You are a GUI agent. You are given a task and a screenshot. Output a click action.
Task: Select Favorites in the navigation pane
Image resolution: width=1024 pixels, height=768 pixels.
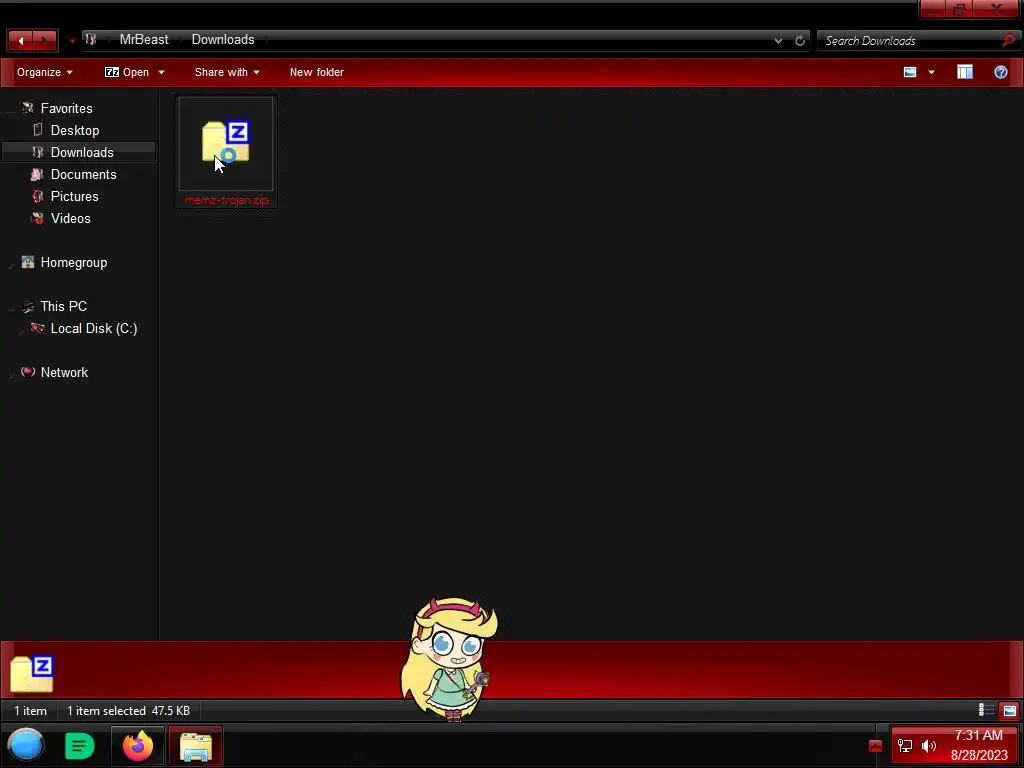[x=66, y=108]
